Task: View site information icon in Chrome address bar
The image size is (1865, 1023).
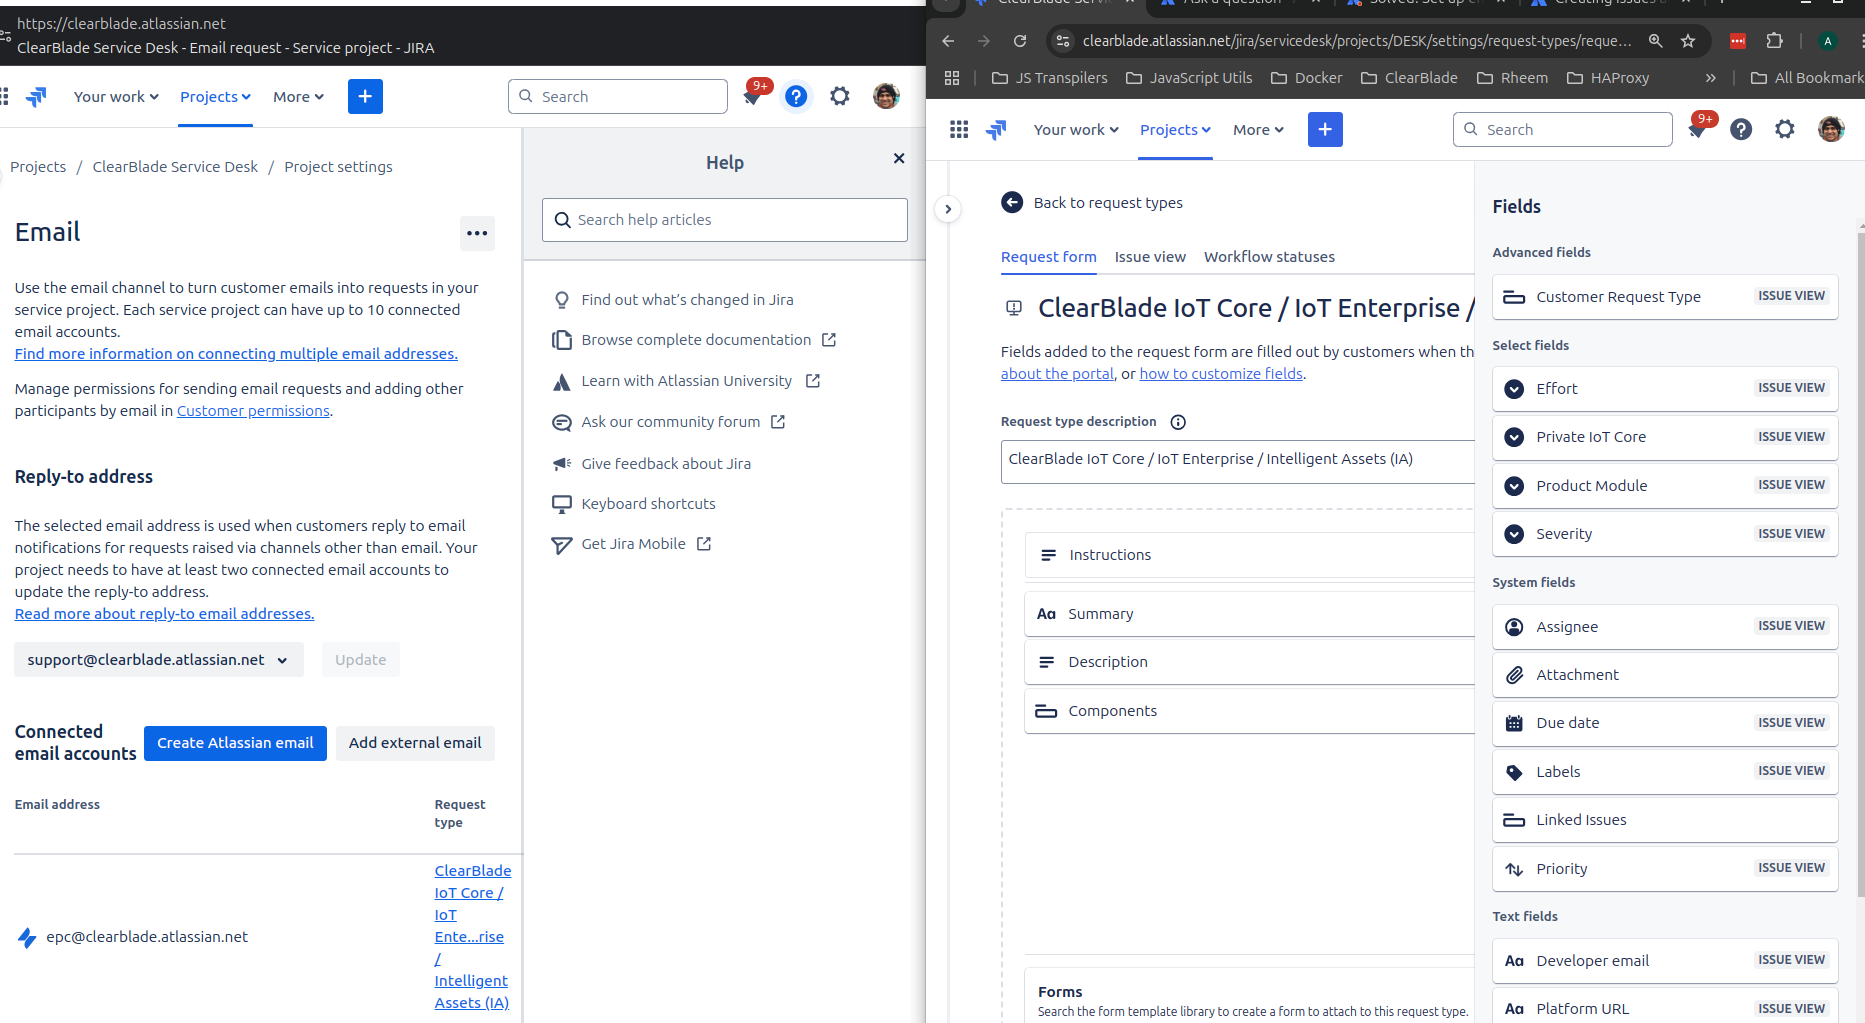Action: [1063, 41]
